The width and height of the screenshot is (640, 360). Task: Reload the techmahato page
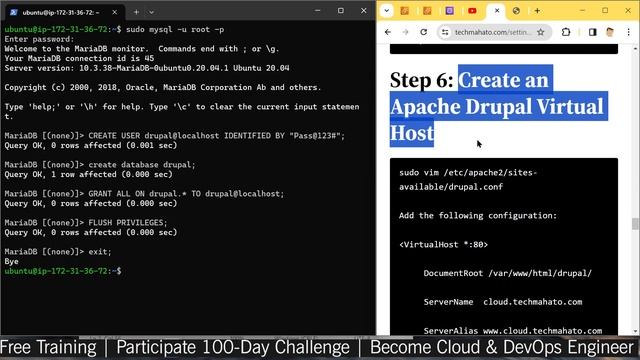pos(424,32)
